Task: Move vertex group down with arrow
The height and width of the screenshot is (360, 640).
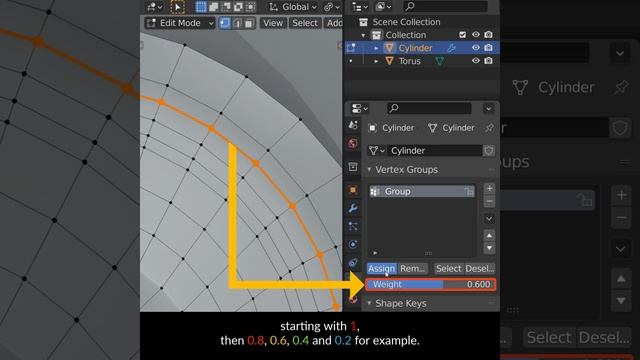Action: [489, 248]
